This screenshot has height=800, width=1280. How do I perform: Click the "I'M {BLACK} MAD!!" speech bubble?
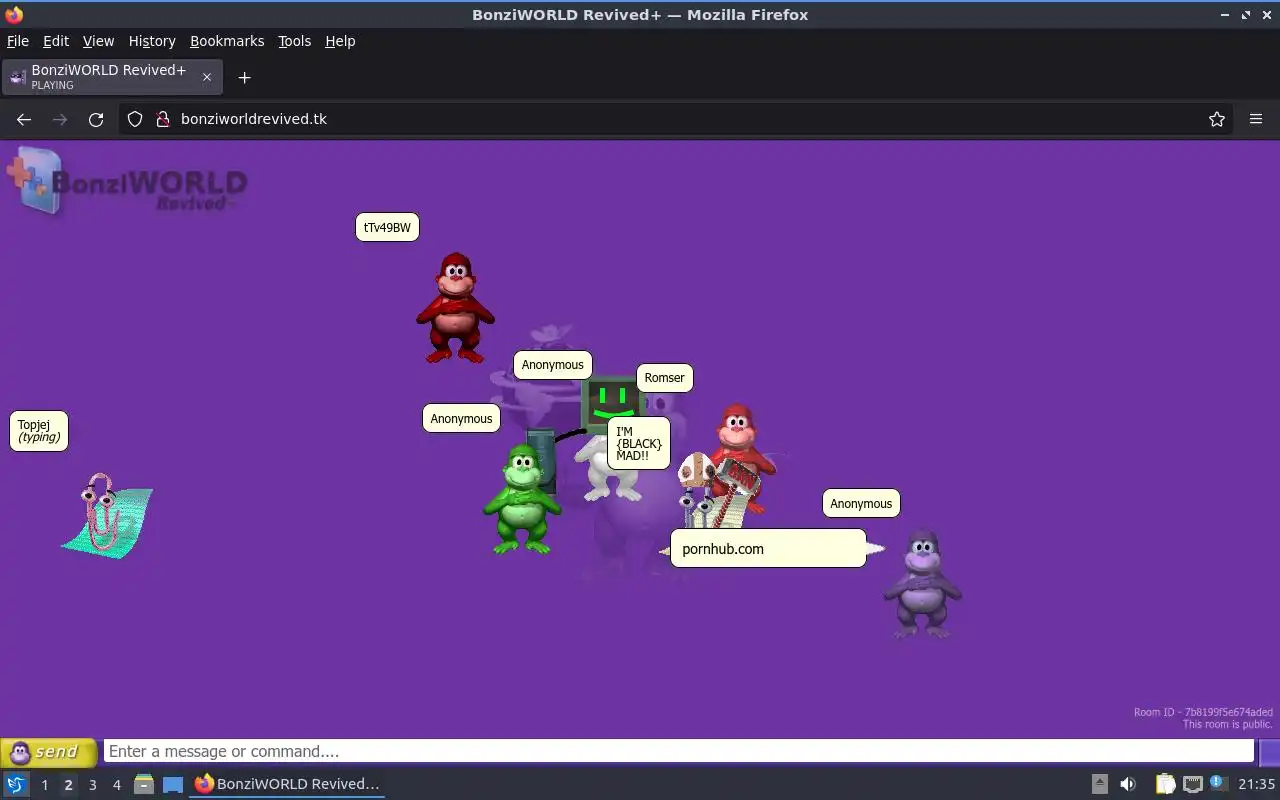(639, 443)
